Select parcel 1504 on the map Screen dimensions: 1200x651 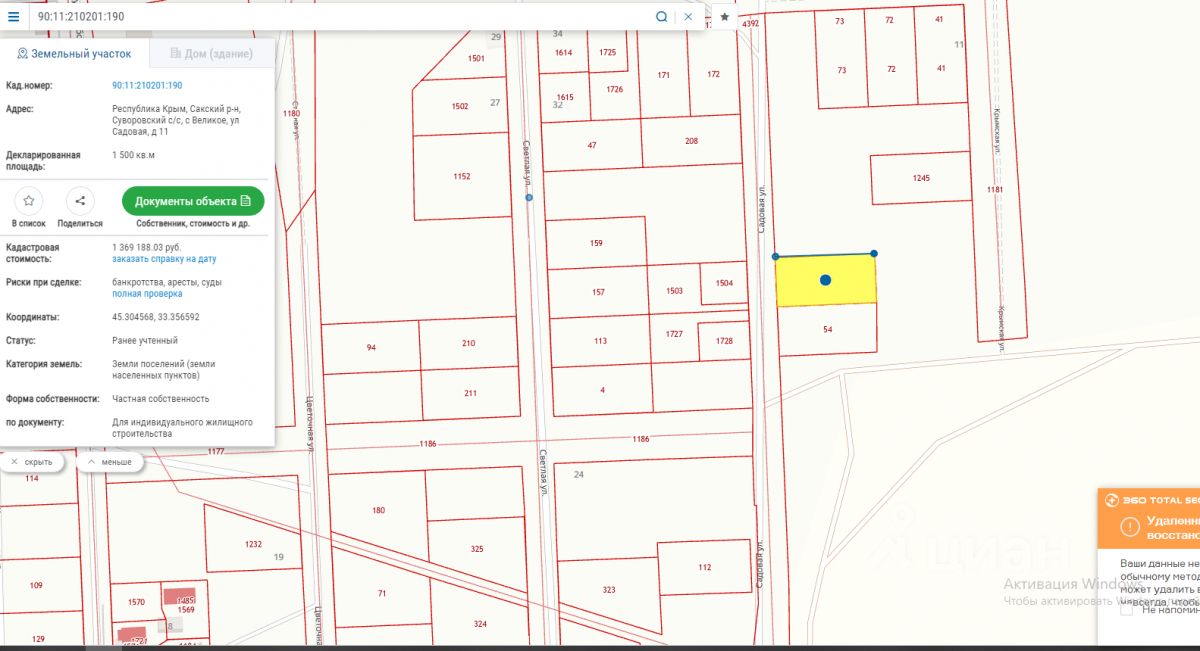[x=725, y=283]
